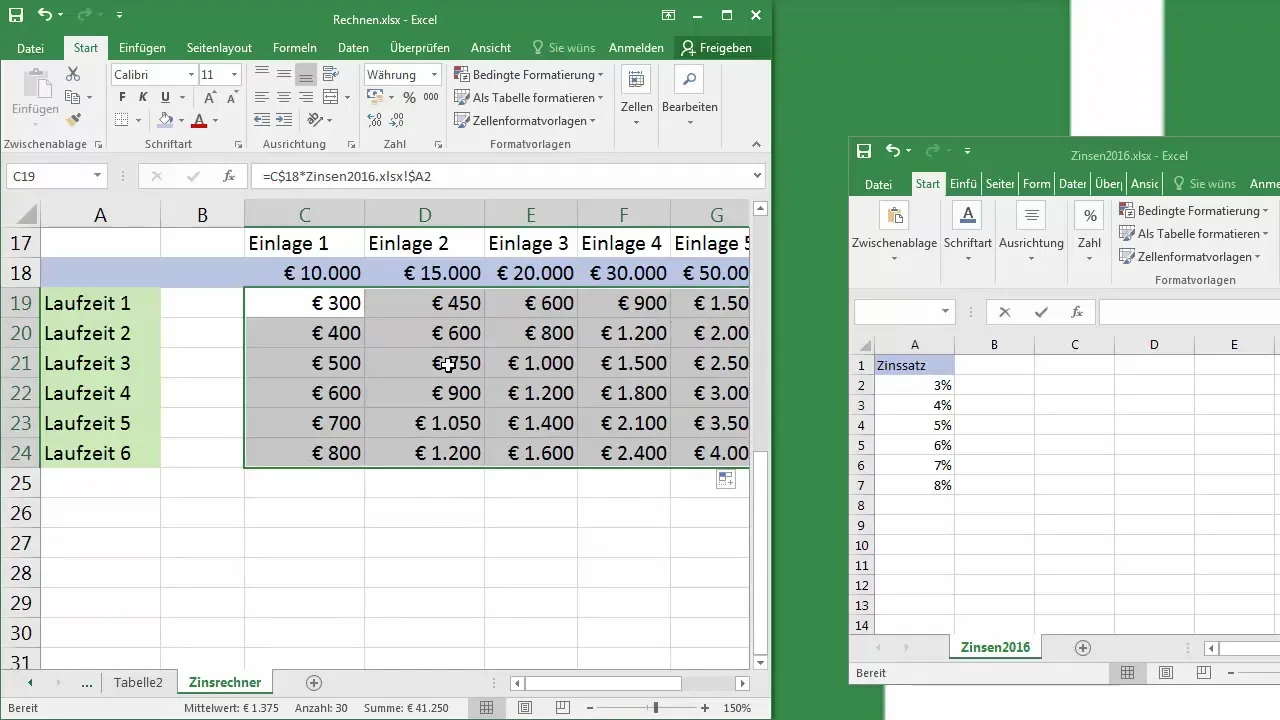Screen dimensions: 1280x720
Task: Open name box dropdown showing C19
Action: click(x=97, y=176)
